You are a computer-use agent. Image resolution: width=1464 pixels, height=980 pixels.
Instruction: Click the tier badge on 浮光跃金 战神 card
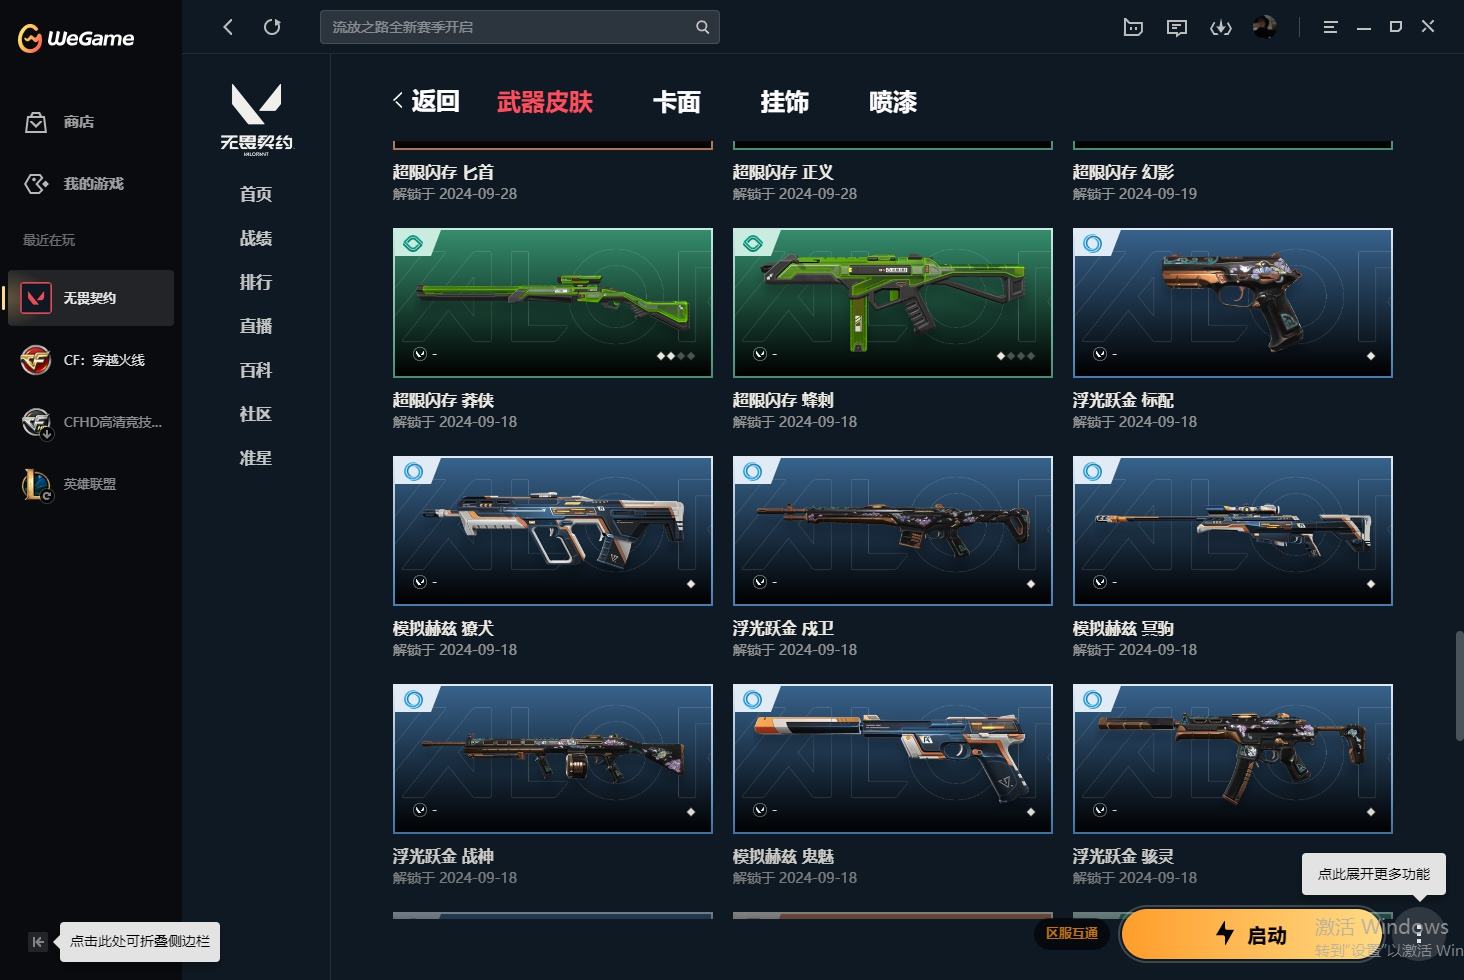(413, 699)
